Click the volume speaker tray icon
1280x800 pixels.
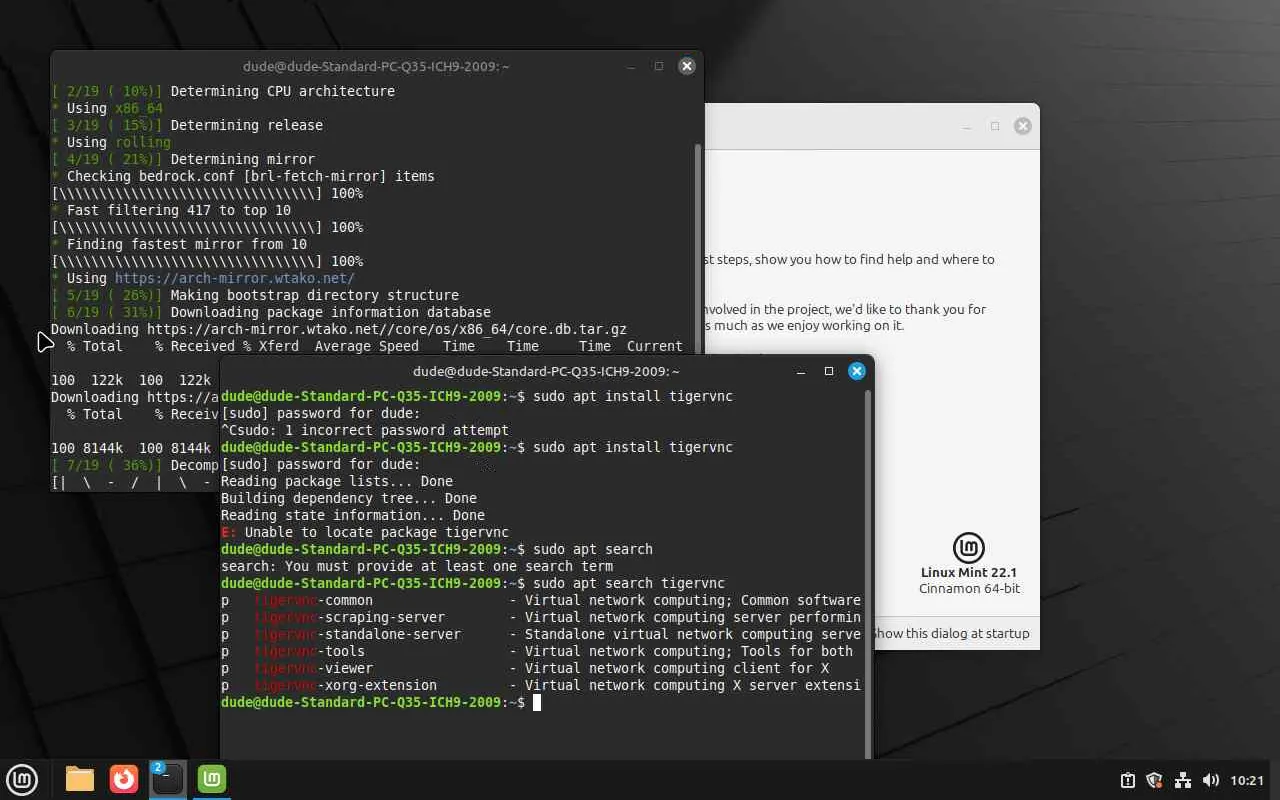click(x=1210, y=780)
